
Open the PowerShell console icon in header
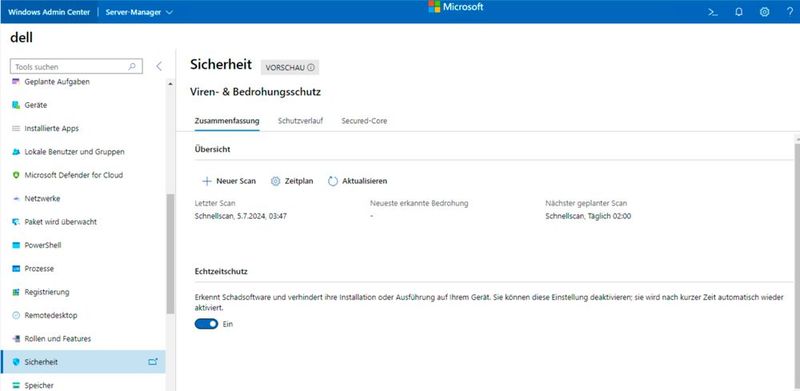(713, 12)
